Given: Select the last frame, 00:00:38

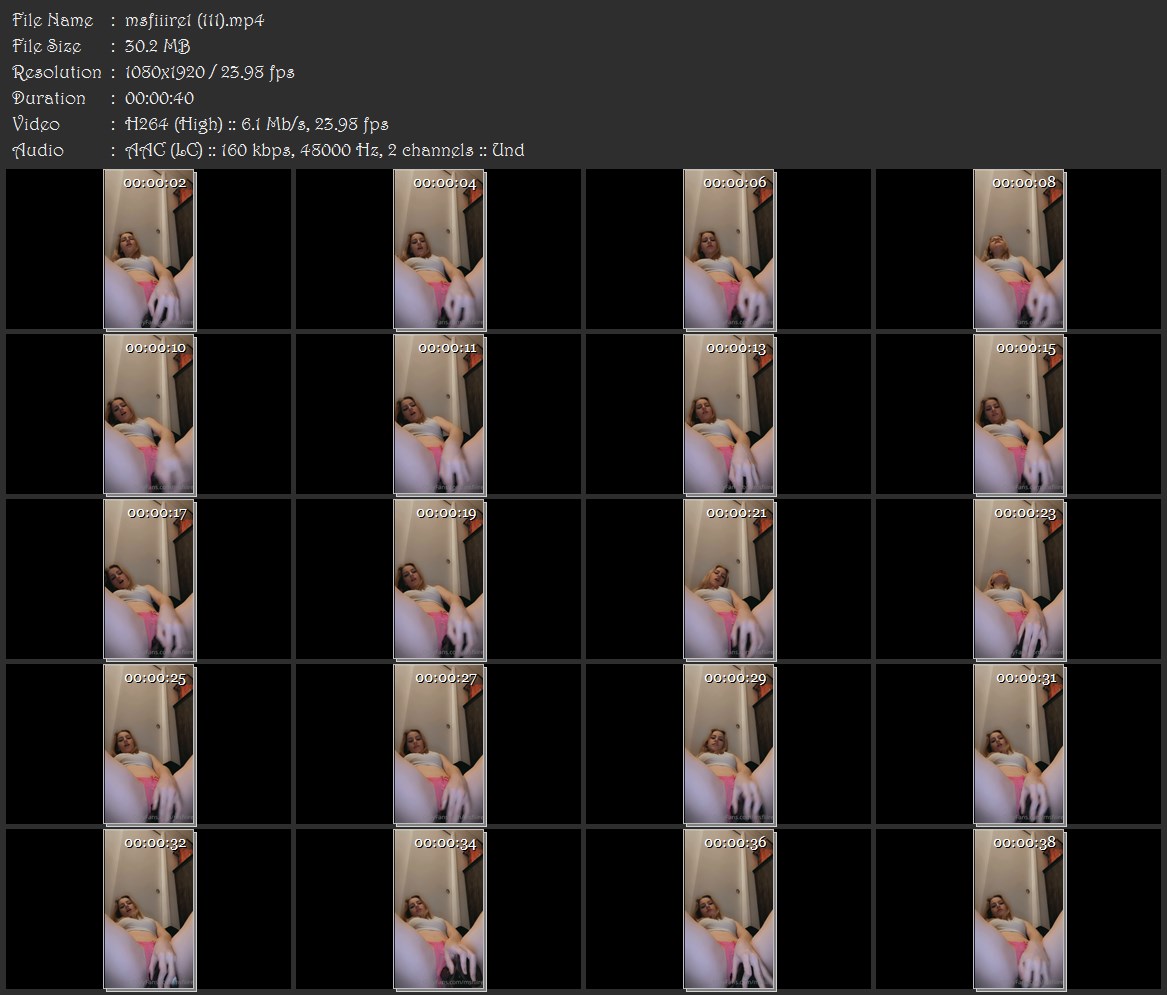Looking at the screenshot, I should 1020,910.
